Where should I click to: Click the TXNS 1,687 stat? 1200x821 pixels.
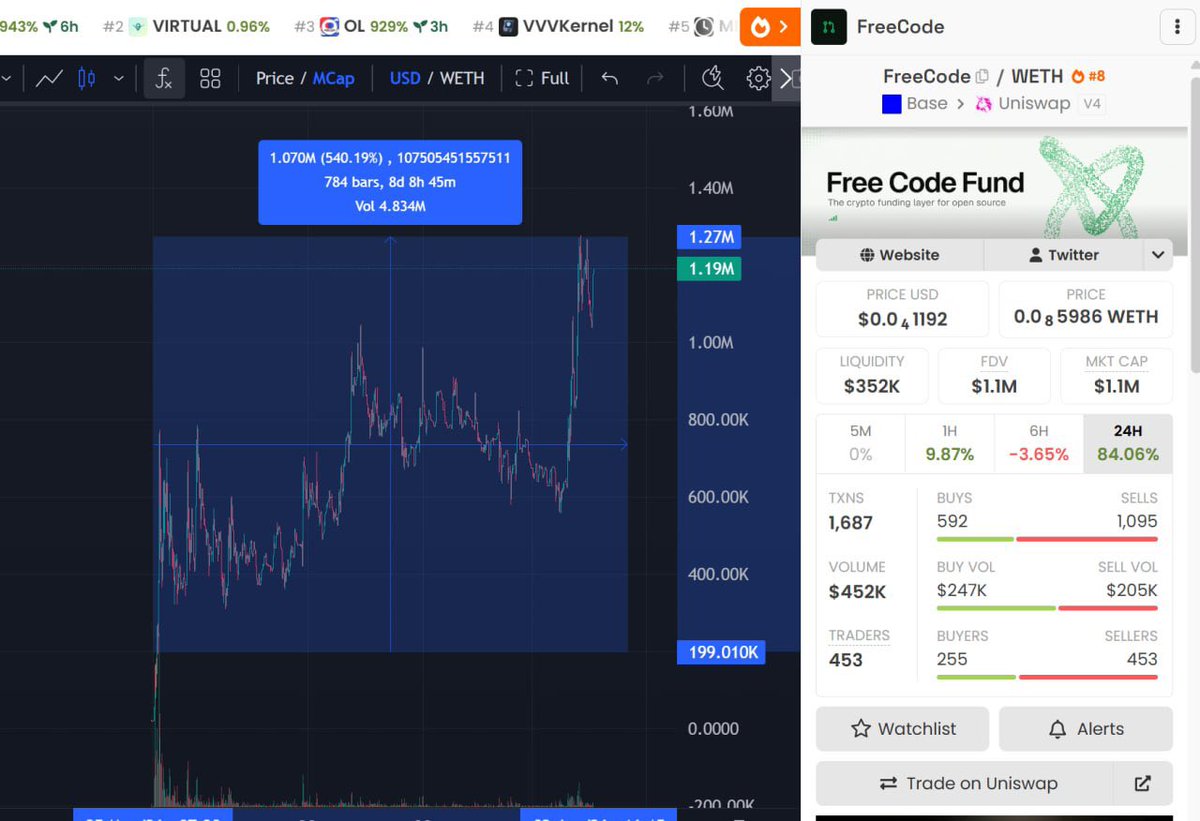[851, 511]
